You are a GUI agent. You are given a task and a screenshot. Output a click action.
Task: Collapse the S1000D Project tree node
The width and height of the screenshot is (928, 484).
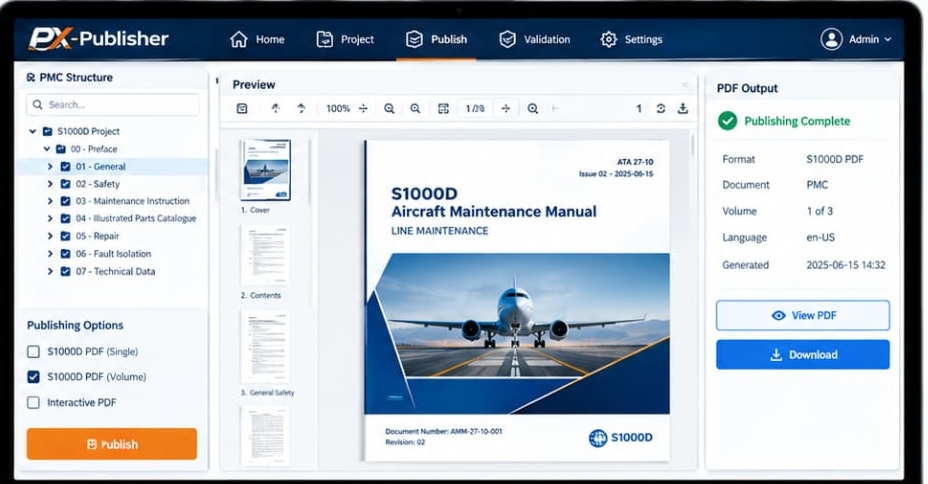pos(33,131)
